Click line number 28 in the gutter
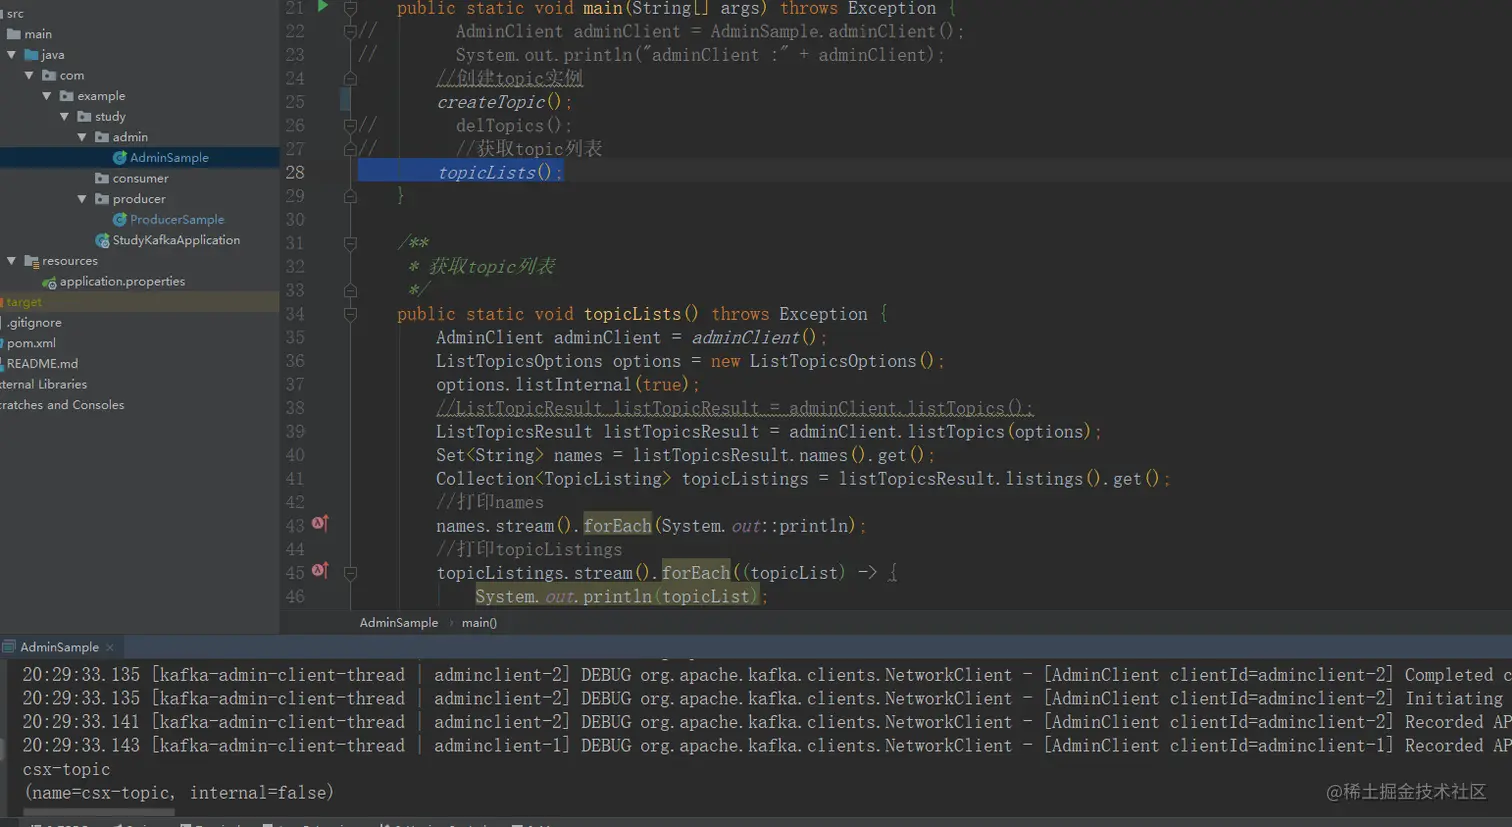 pos(295,172)
